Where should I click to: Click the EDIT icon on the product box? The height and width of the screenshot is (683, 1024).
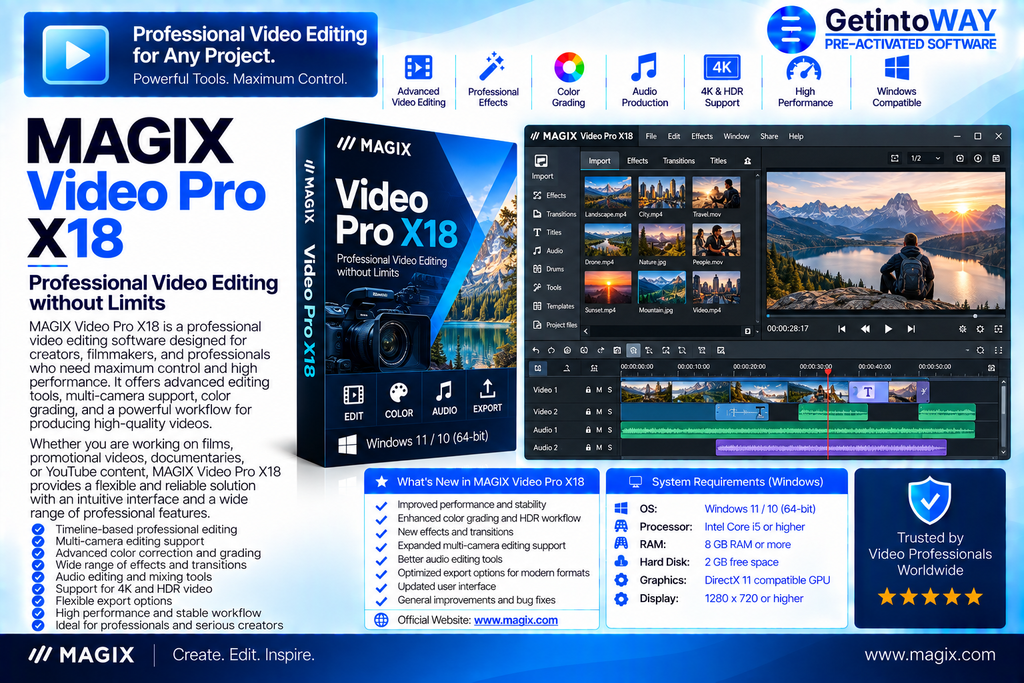coord(353,395)
